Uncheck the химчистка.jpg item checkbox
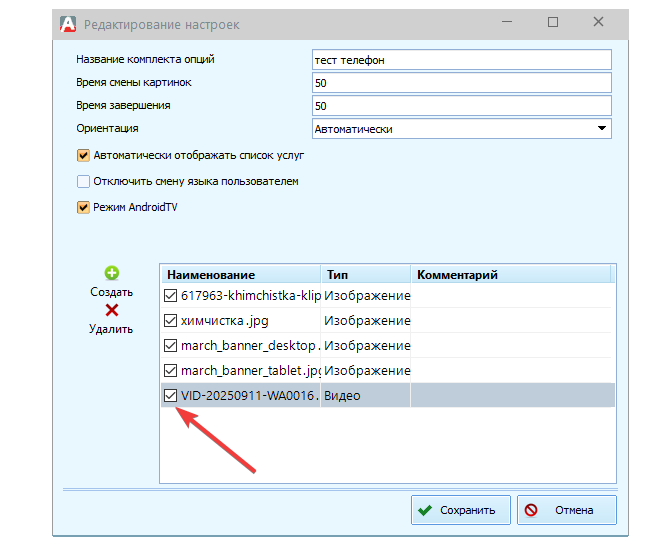The height and width of the screenshot is (551, 666). coord(170,321)
